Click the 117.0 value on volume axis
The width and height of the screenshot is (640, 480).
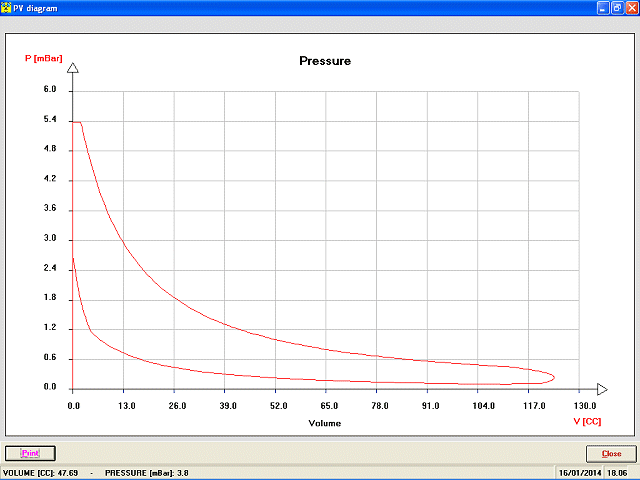[x=534, y=406]
